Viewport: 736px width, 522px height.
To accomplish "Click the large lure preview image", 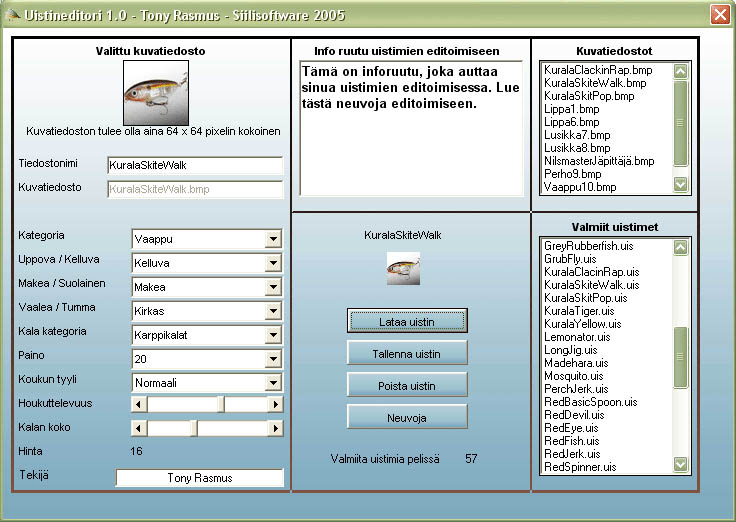I will (x=155, y=93).
